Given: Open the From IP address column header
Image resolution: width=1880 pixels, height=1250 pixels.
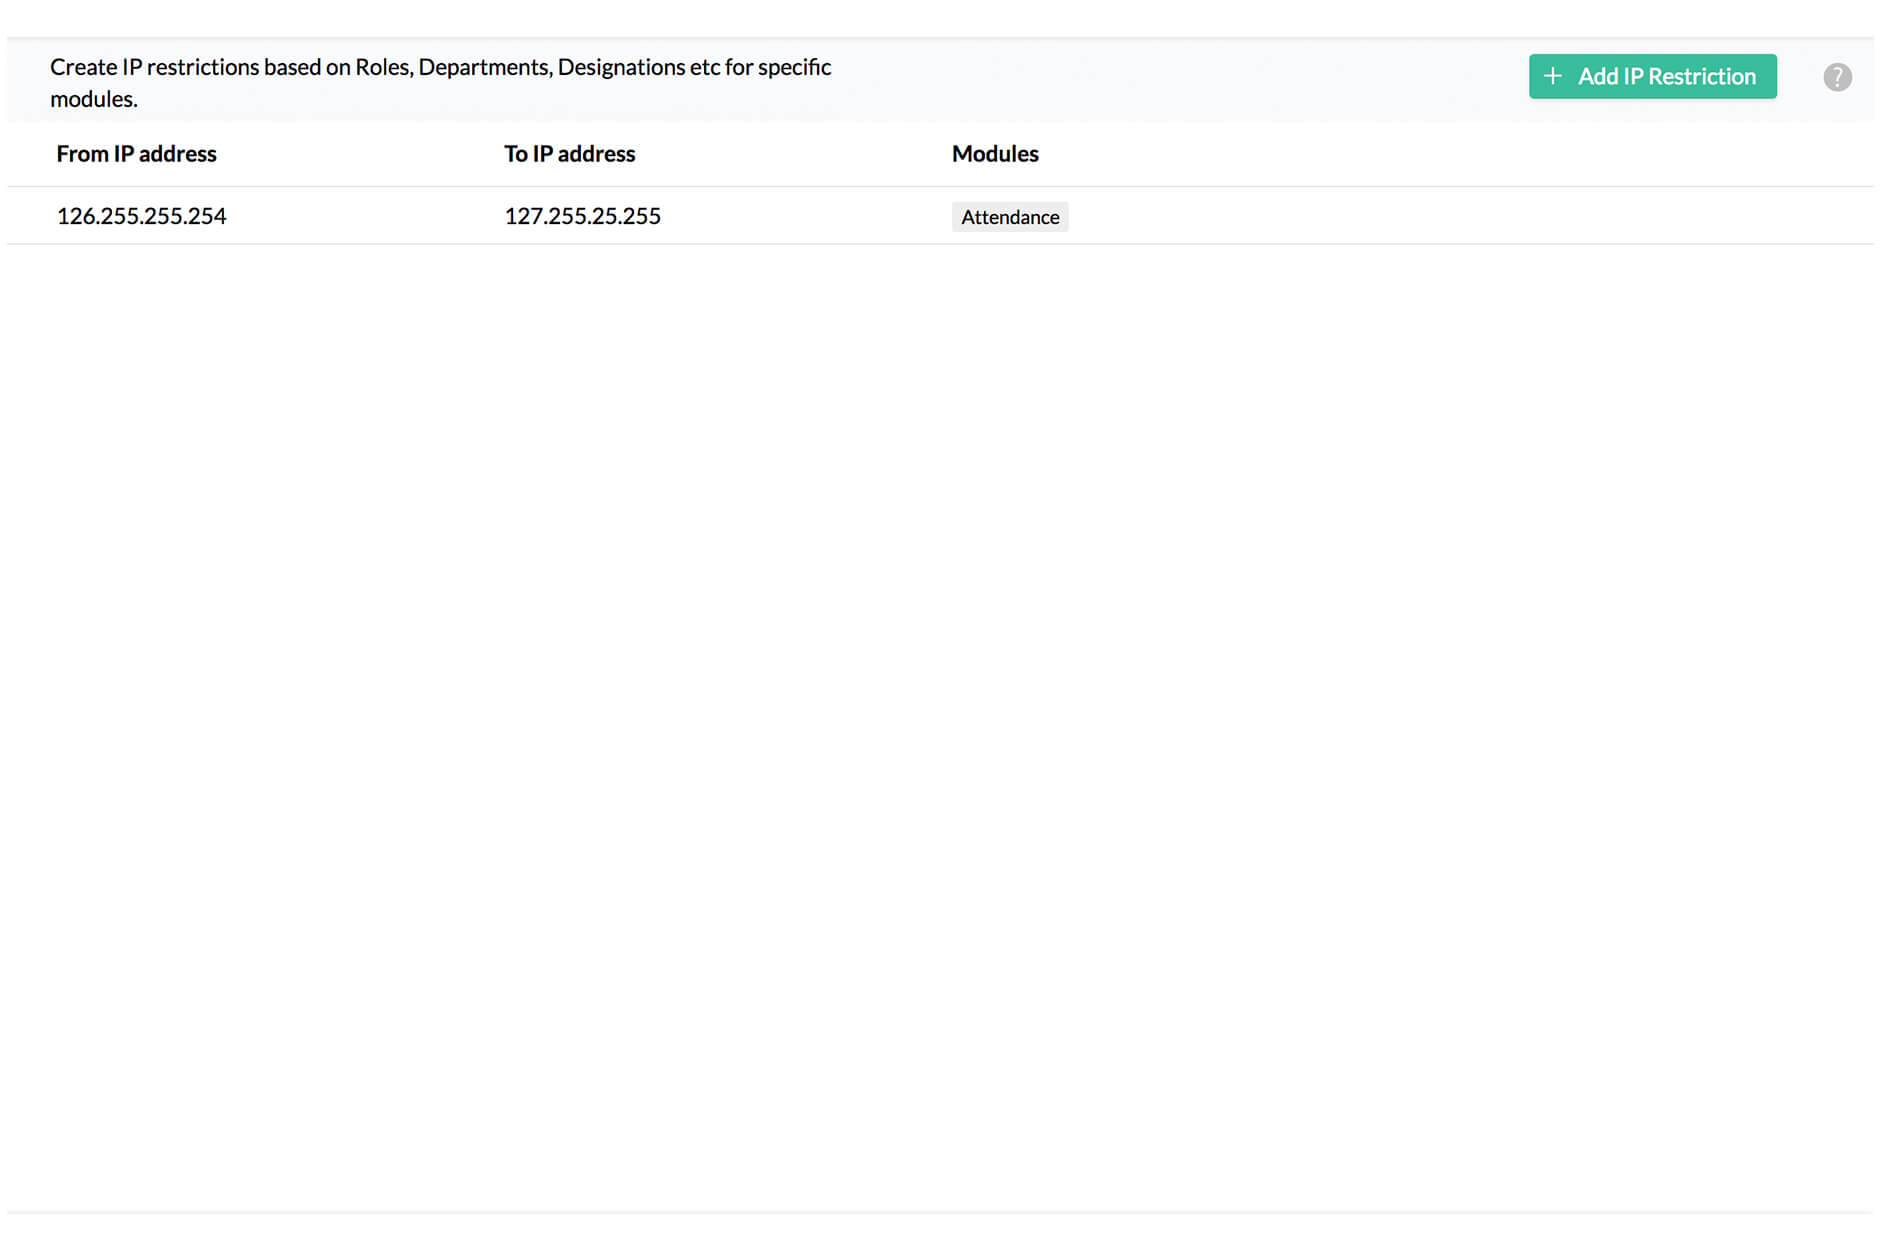Looking at the screenshot, I should (x=136, y=153).
